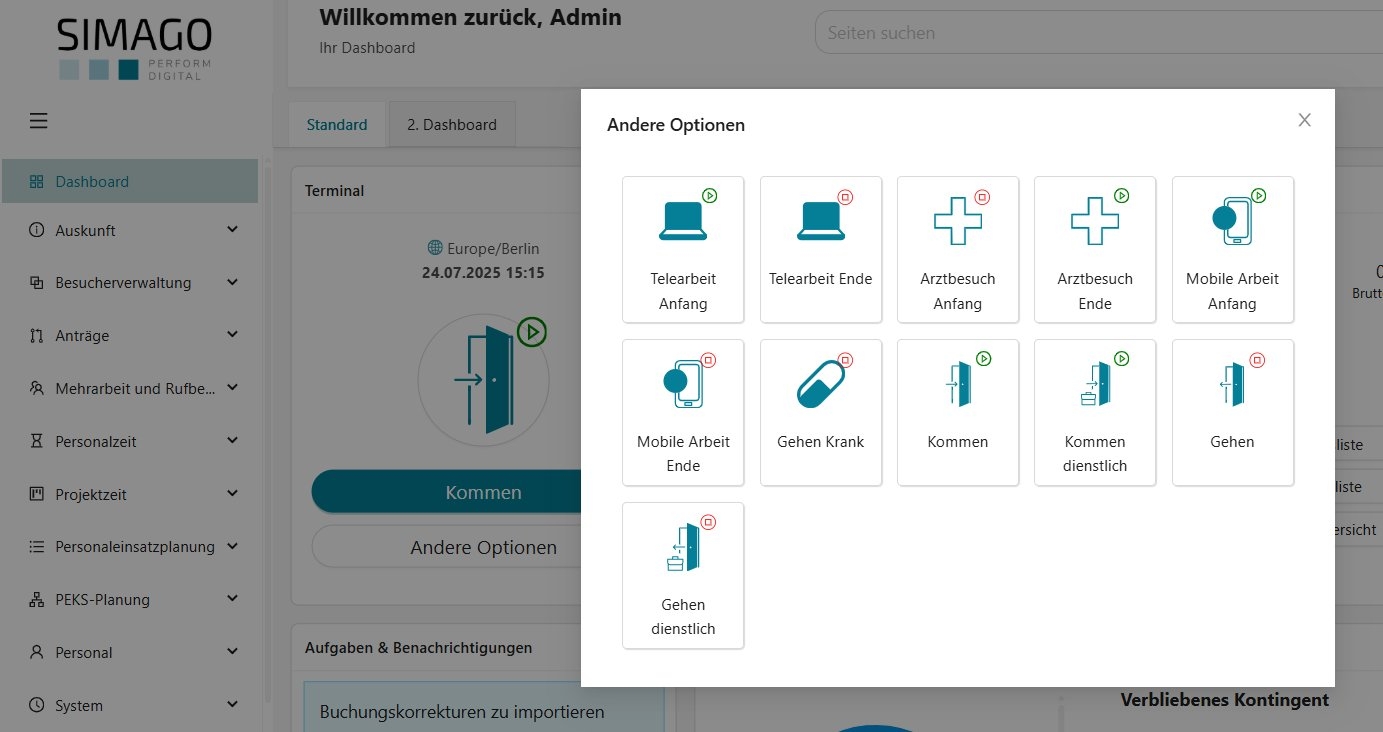Select the Mobile Arbeit Ende tile
This screenshot has height=732, width=1383.
pyautogui.click(x=683, y=413)
